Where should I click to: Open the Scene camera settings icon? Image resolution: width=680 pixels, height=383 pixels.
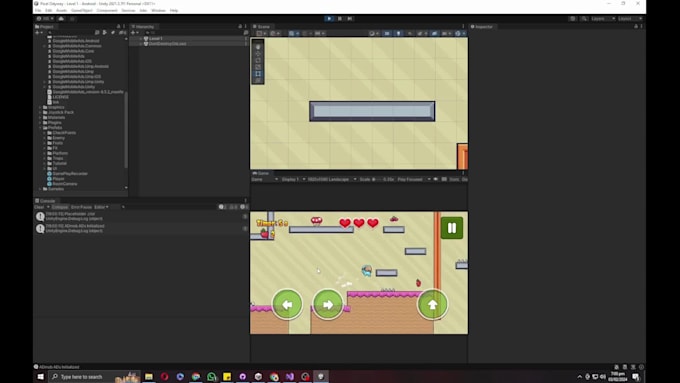tap(446, 33)
